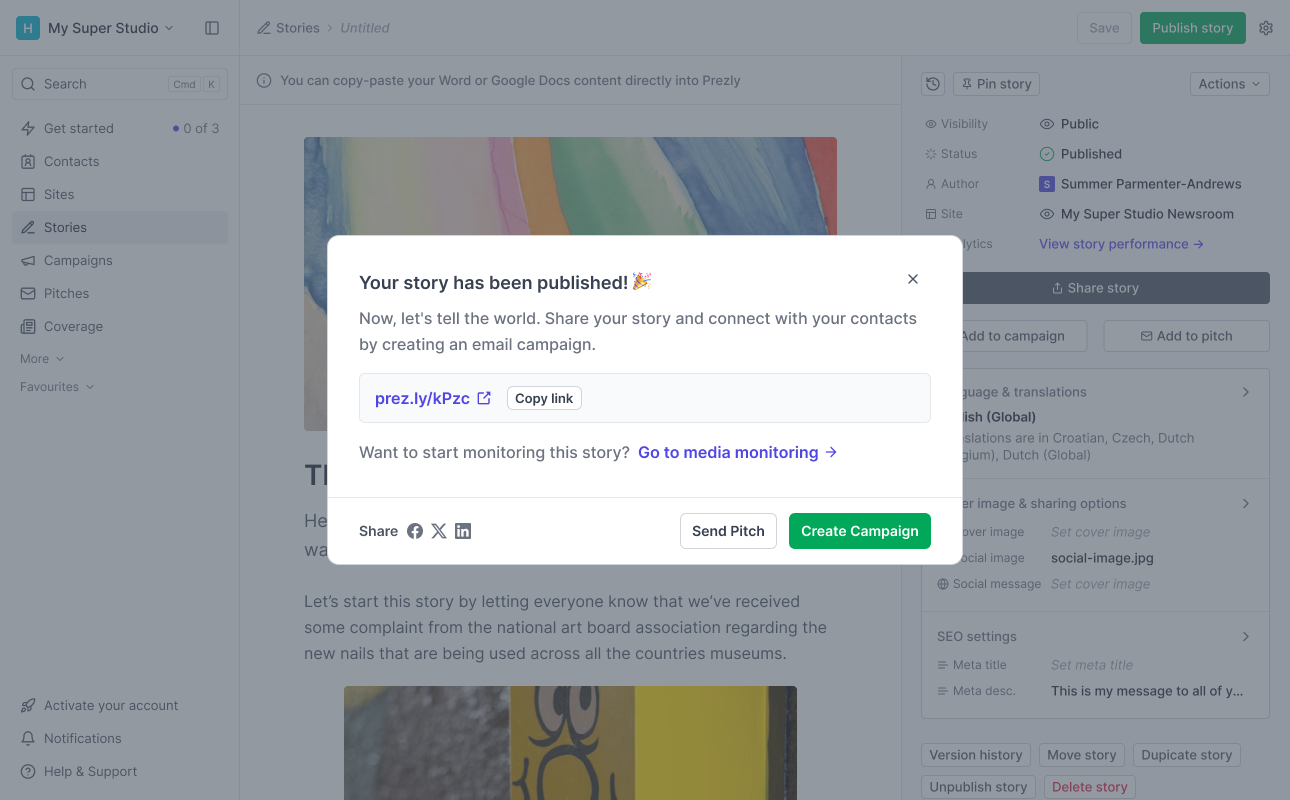Click the Pin story button

[996, 84]
